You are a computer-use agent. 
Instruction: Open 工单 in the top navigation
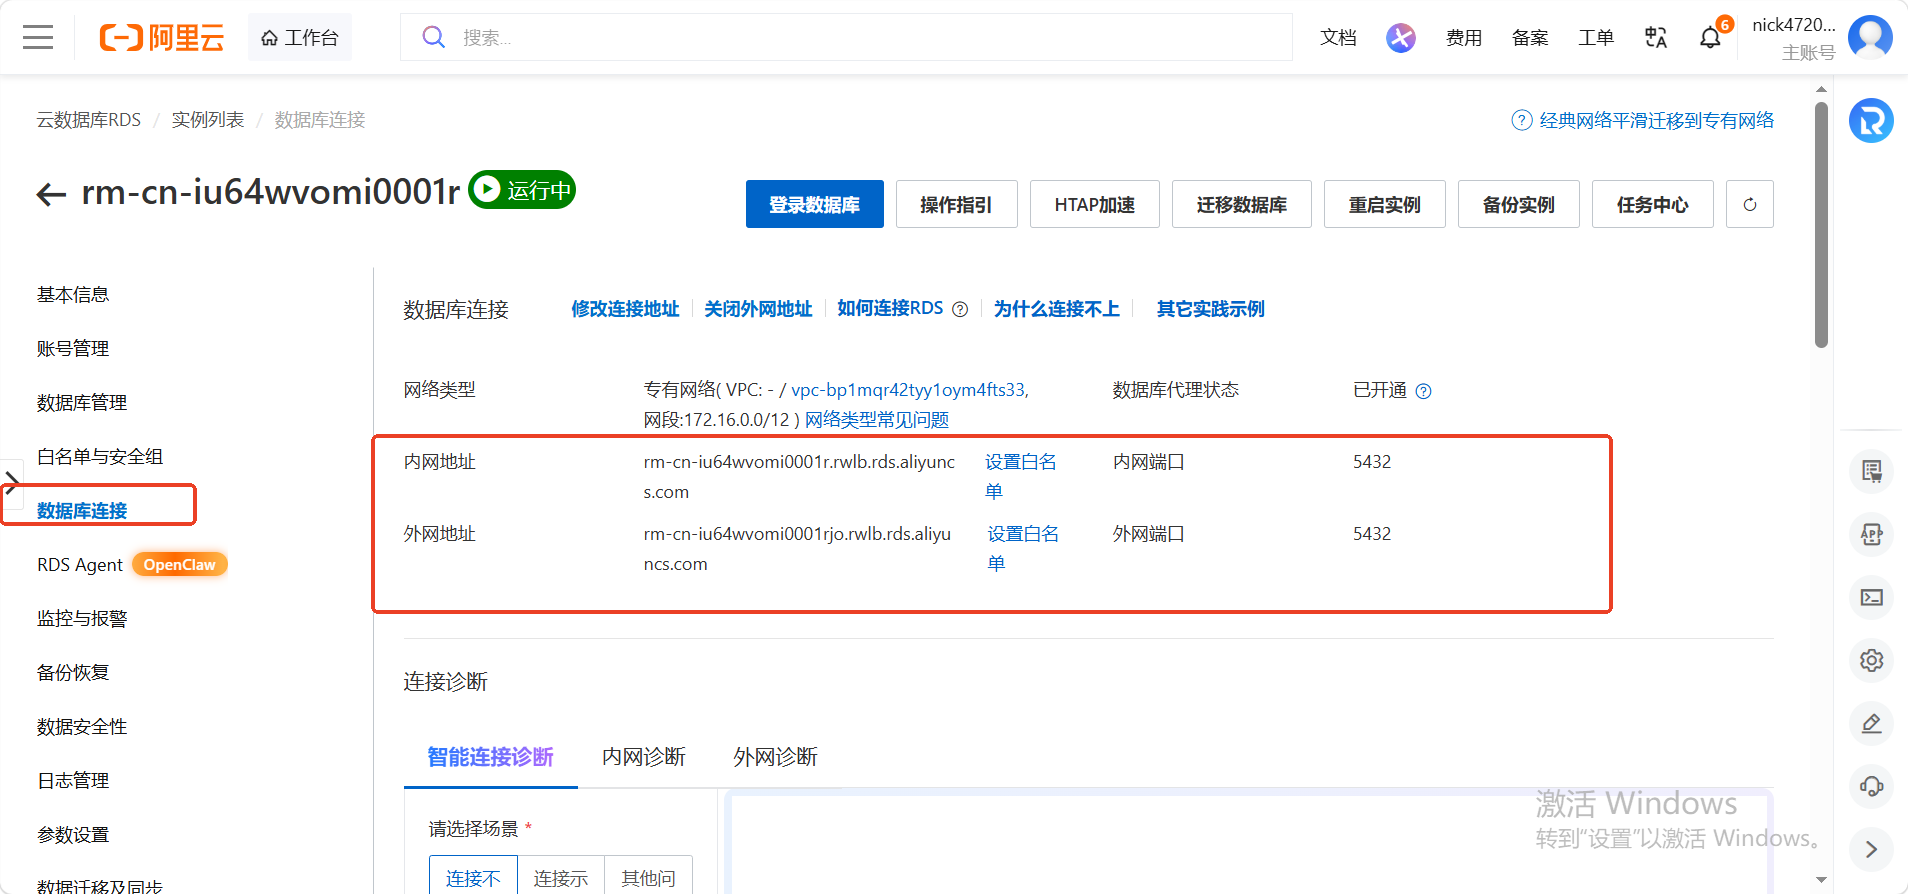click(1596, 38)
